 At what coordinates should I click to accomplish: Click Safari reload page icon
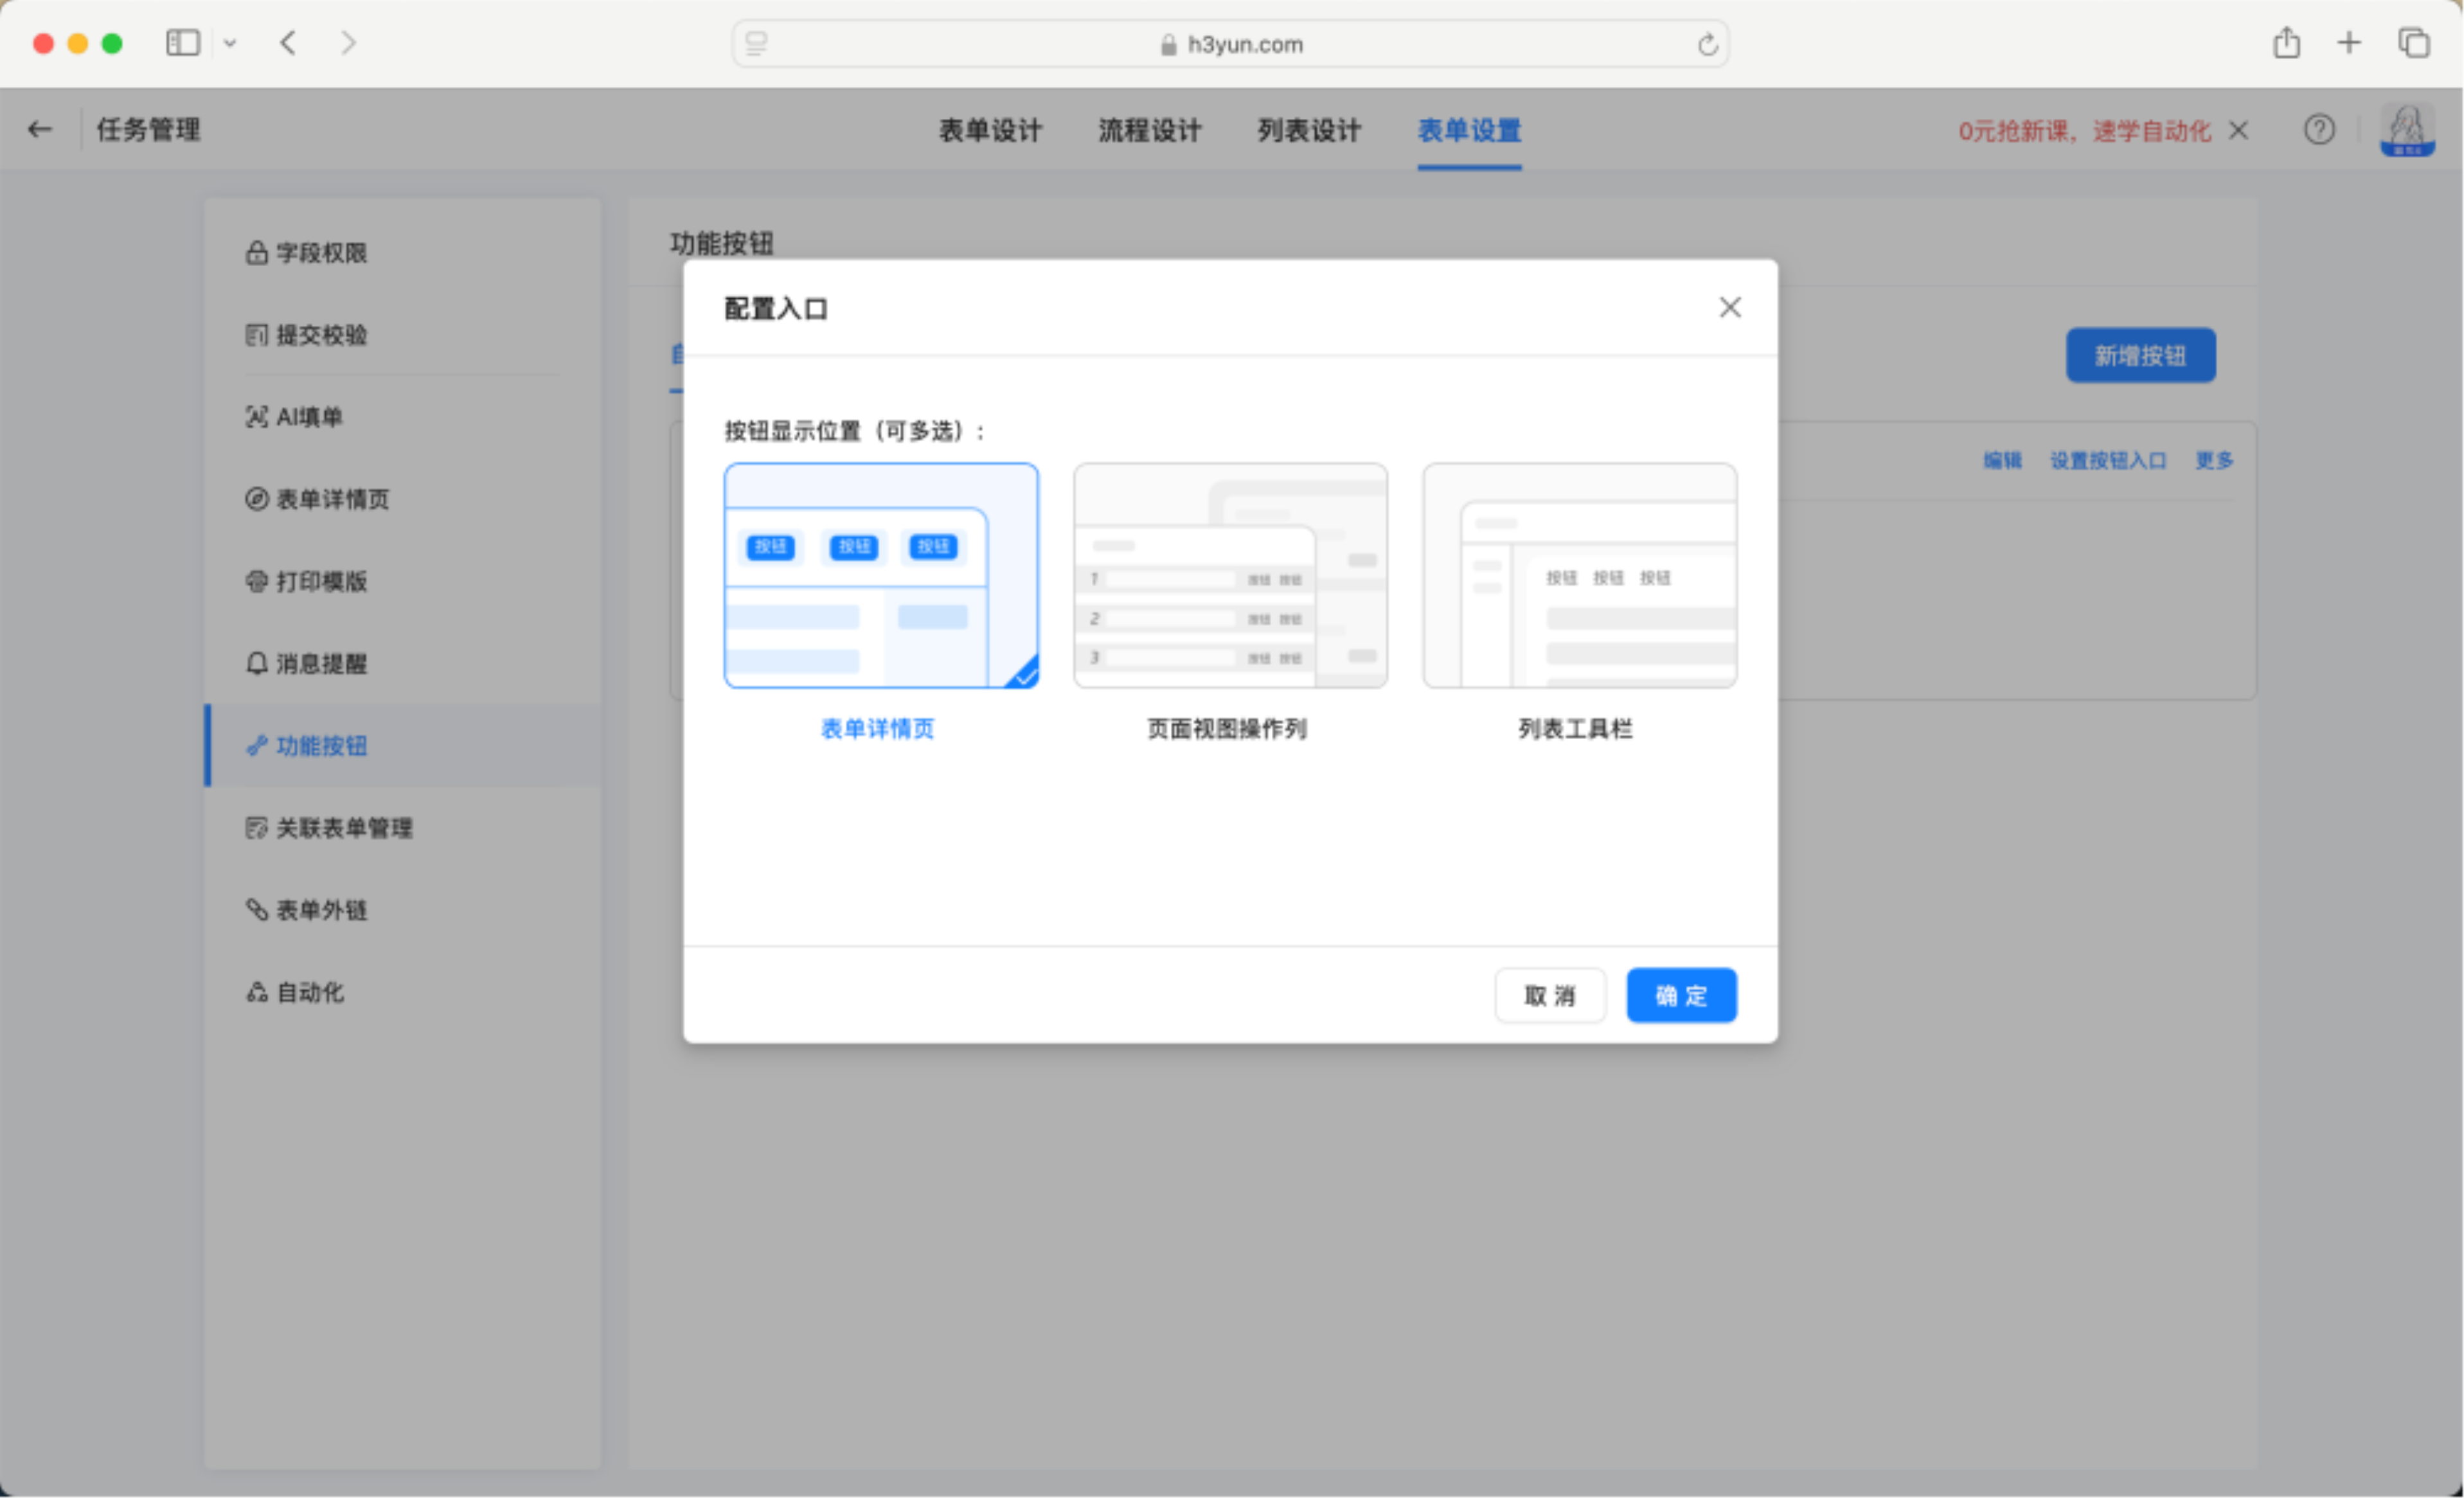1707,45
